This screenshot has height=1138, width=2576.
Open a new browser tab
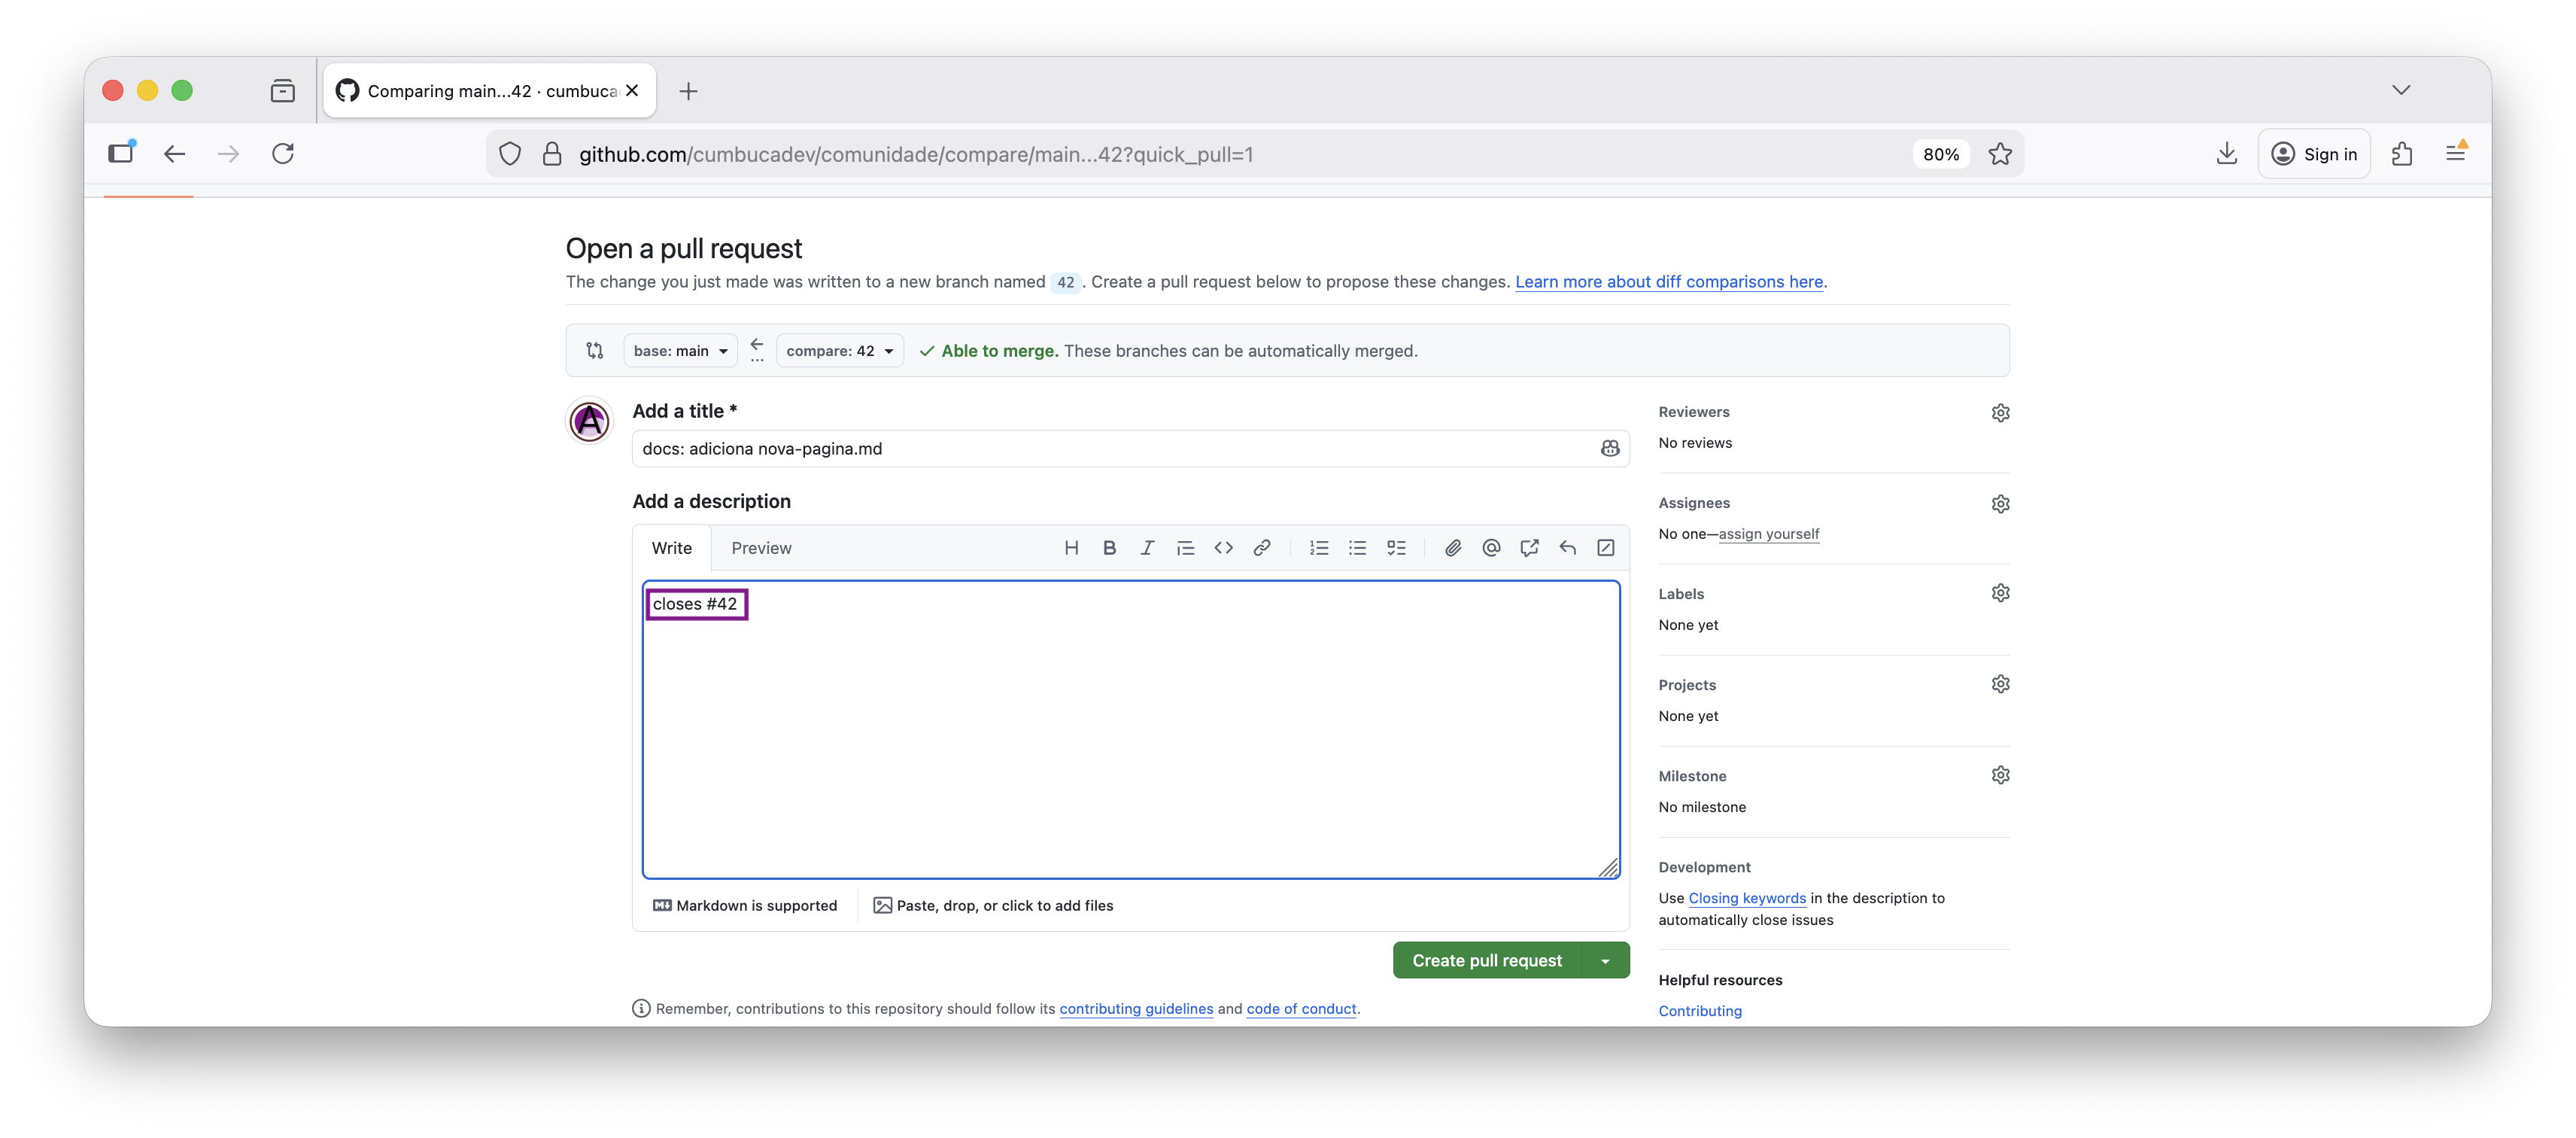point(688,91)
